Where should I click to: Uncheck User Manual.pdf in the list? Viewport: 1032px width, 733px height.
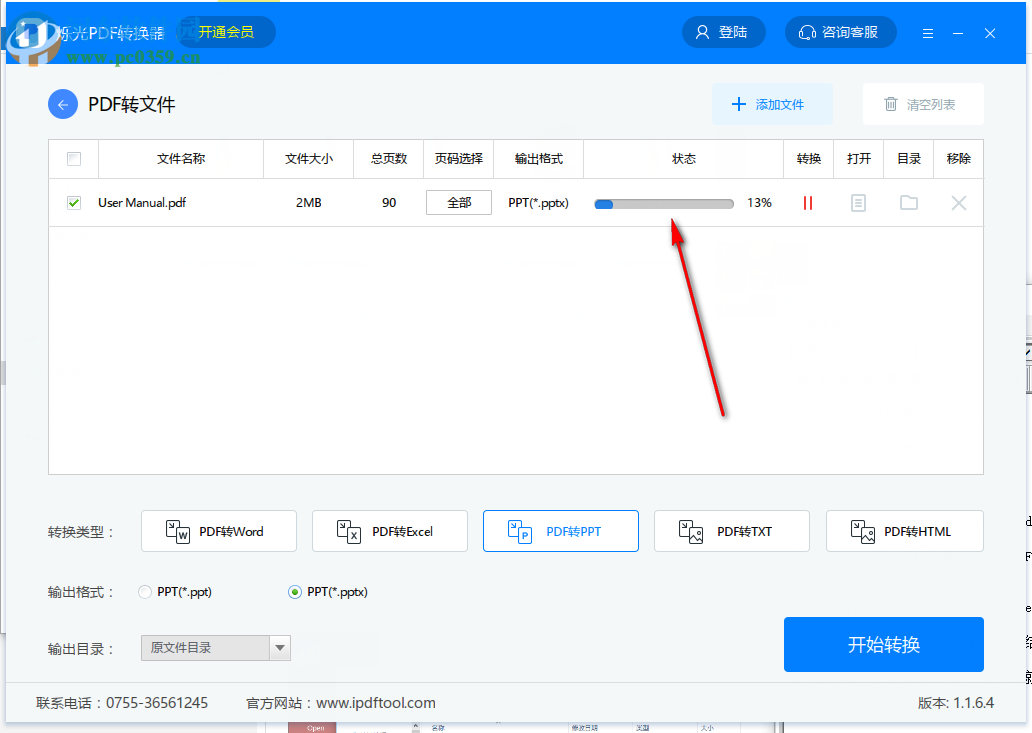coord(73,202)
